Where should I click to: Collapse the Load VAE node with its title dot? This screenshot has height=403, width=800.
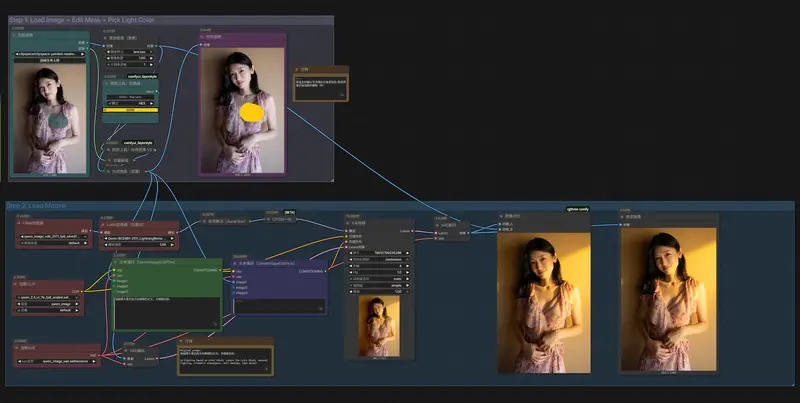click(17, 348)
